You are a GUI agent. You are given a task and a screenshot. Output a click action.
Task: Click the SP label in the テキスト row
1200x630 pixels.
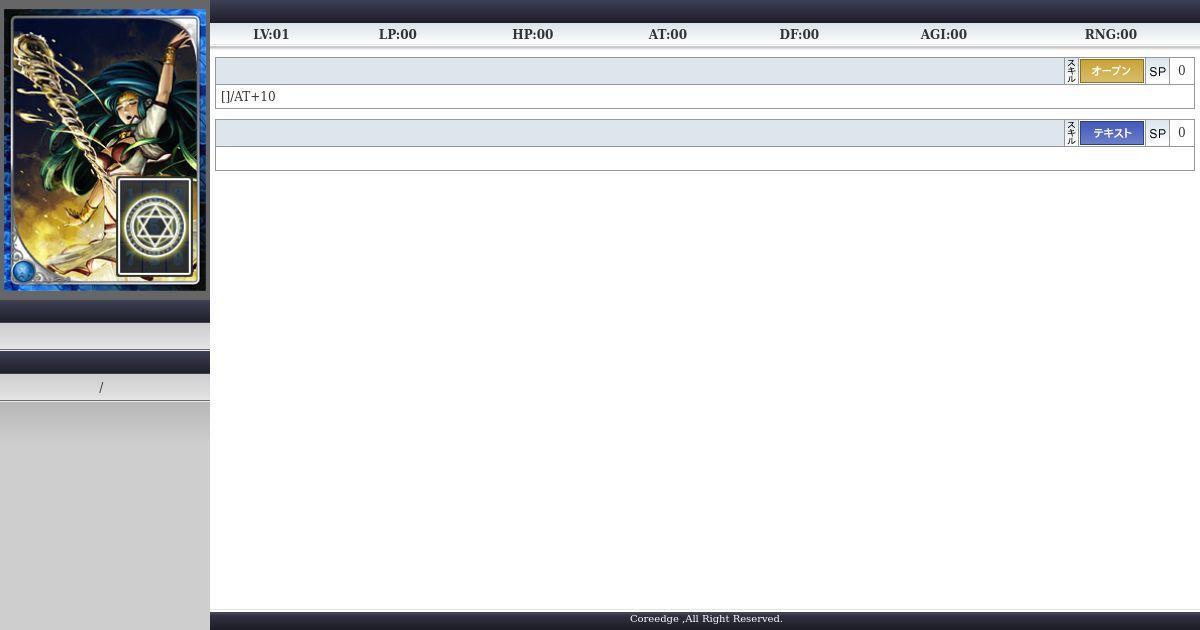1157,133
